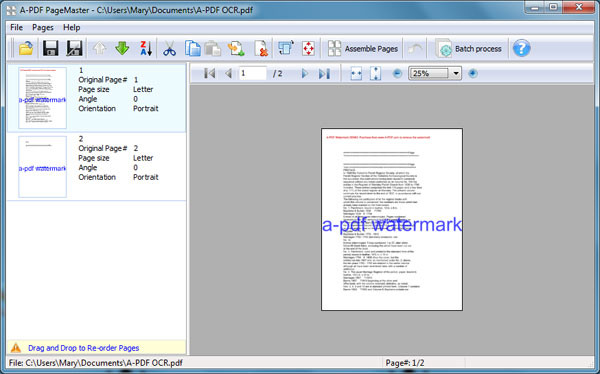Image resolution: width=600 pixels, height=374 pixels.
Task: Click page 2's 'Orientation' label
Action: [97, 177]
